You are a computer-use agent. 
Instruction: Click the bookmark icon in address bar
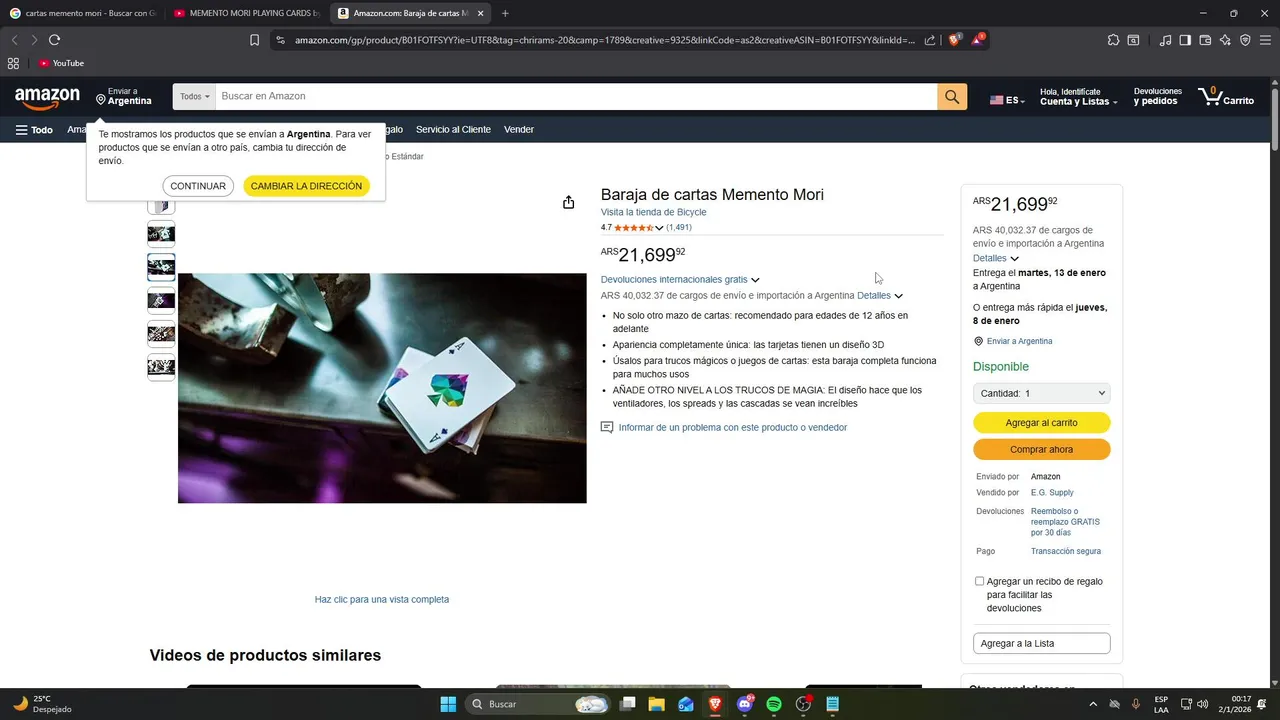[x=254, y=40]
